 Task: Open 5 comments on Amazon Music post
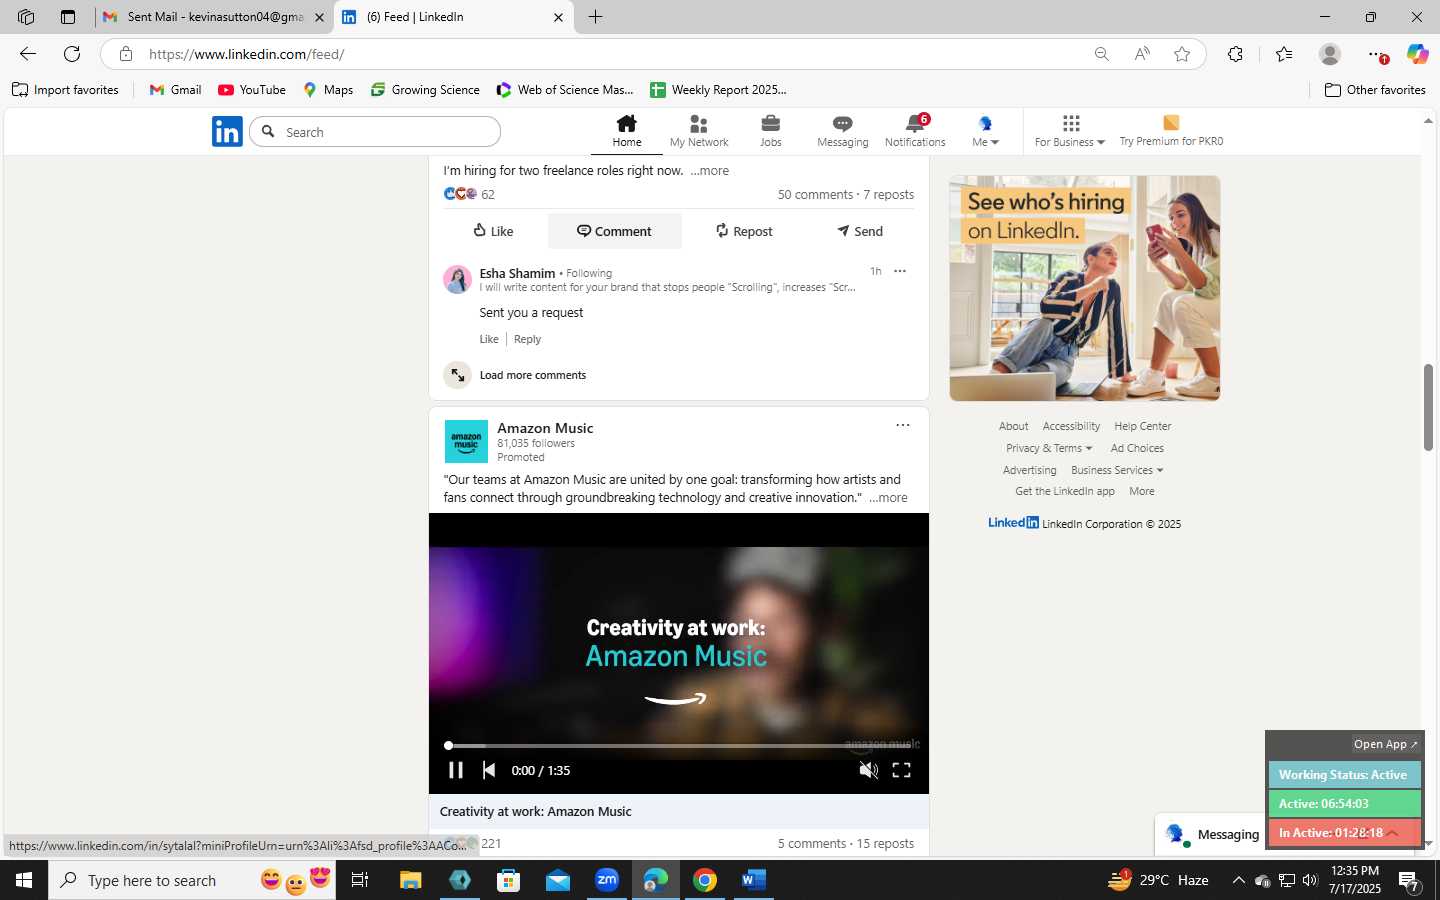(812, 844)
